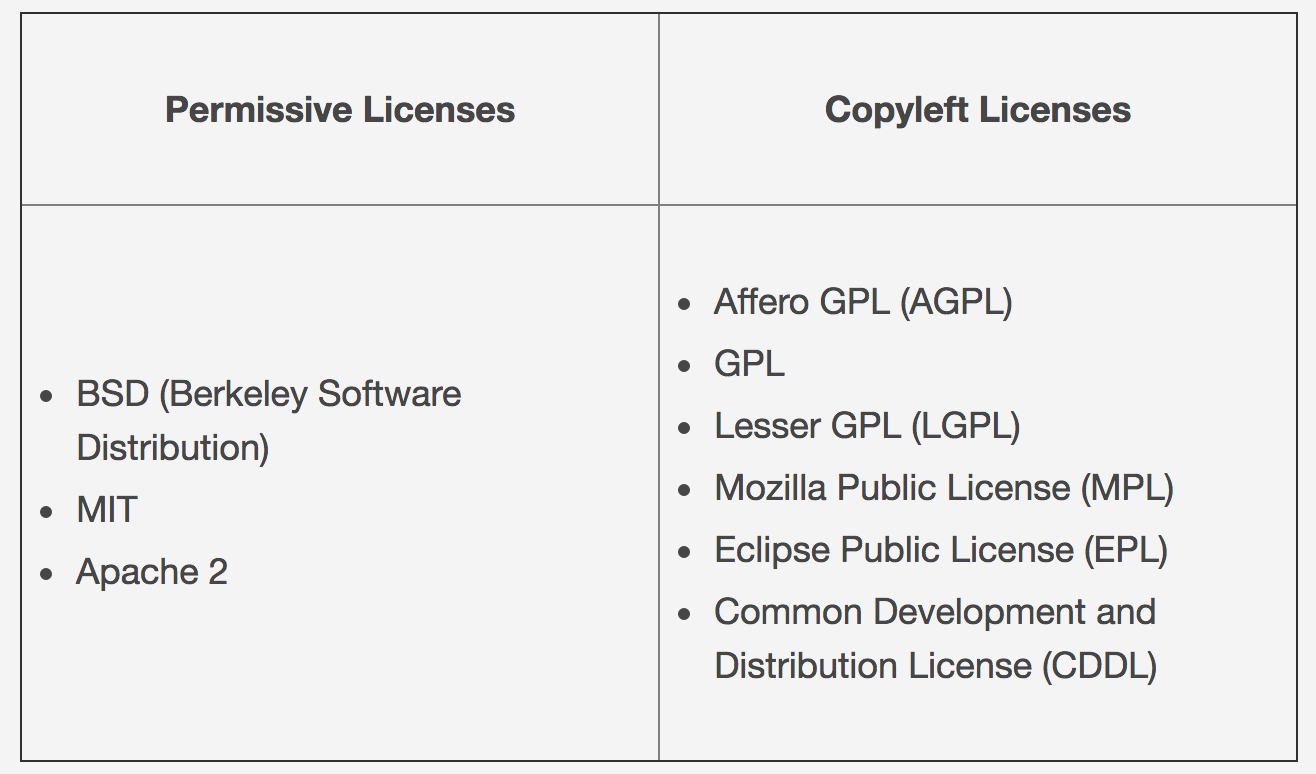
Task: Click the bullet next to Apache 2
Action: pyautogui.click(x=47, y=575)
